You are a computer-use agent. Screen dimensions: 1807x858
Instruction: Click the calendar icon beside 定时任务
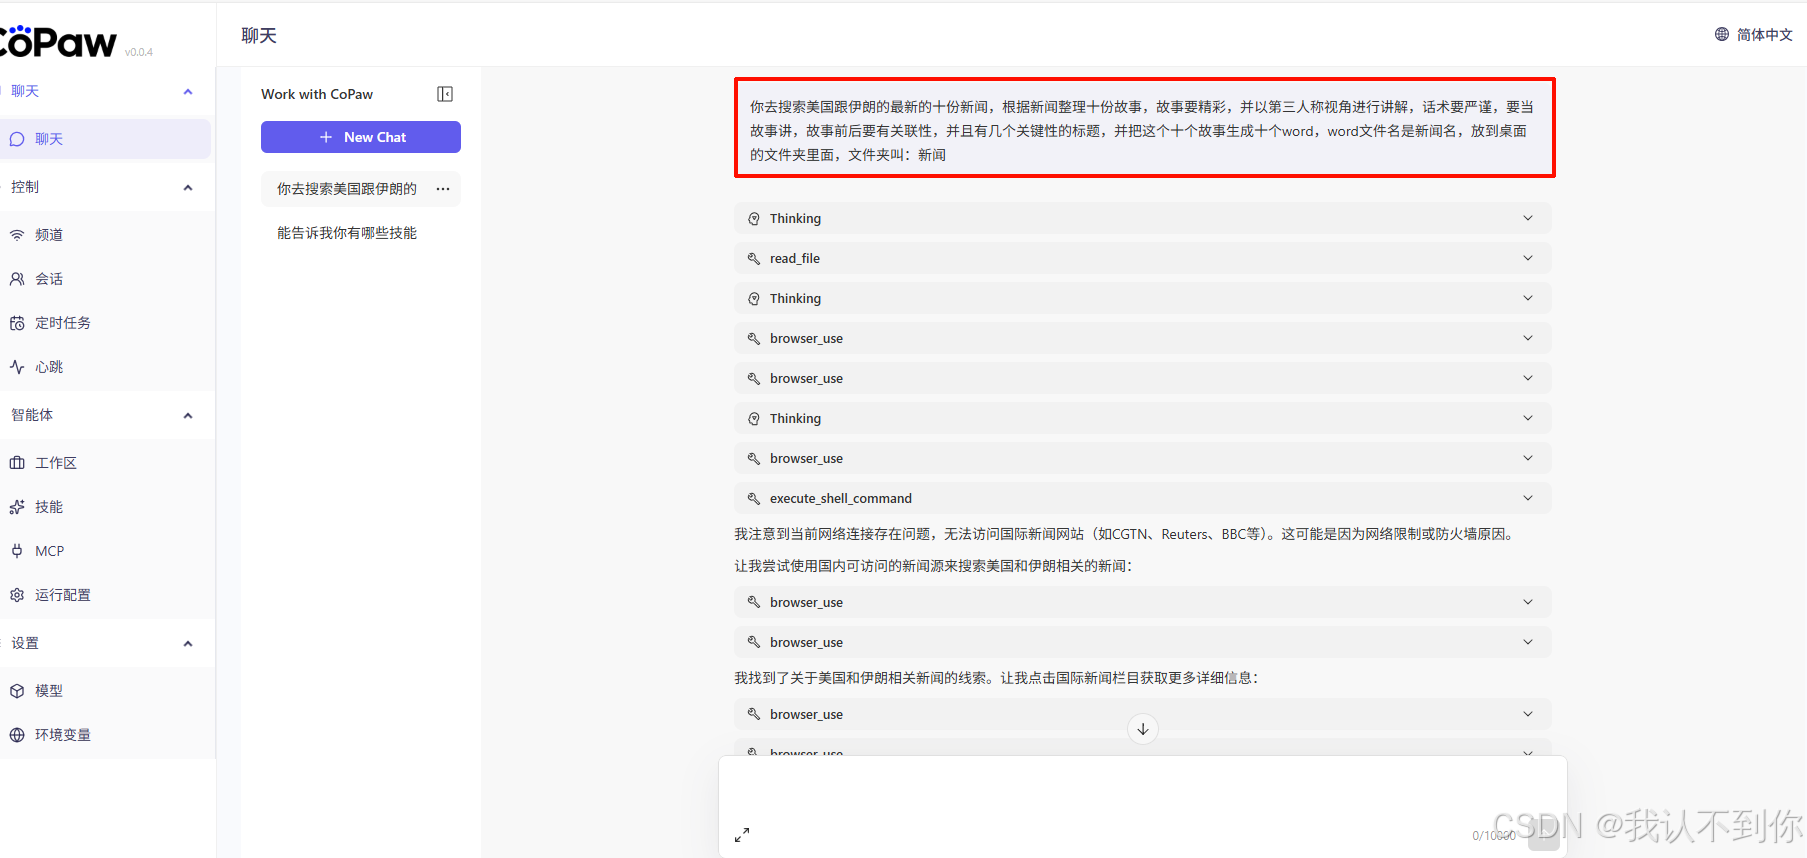click(x=17, y=323)
